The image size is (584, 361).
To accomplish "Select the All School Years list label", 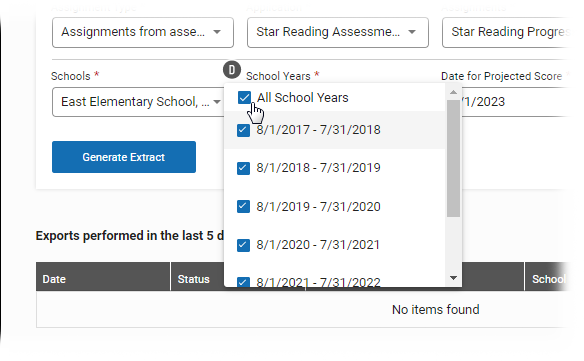I will pos(303,98).
